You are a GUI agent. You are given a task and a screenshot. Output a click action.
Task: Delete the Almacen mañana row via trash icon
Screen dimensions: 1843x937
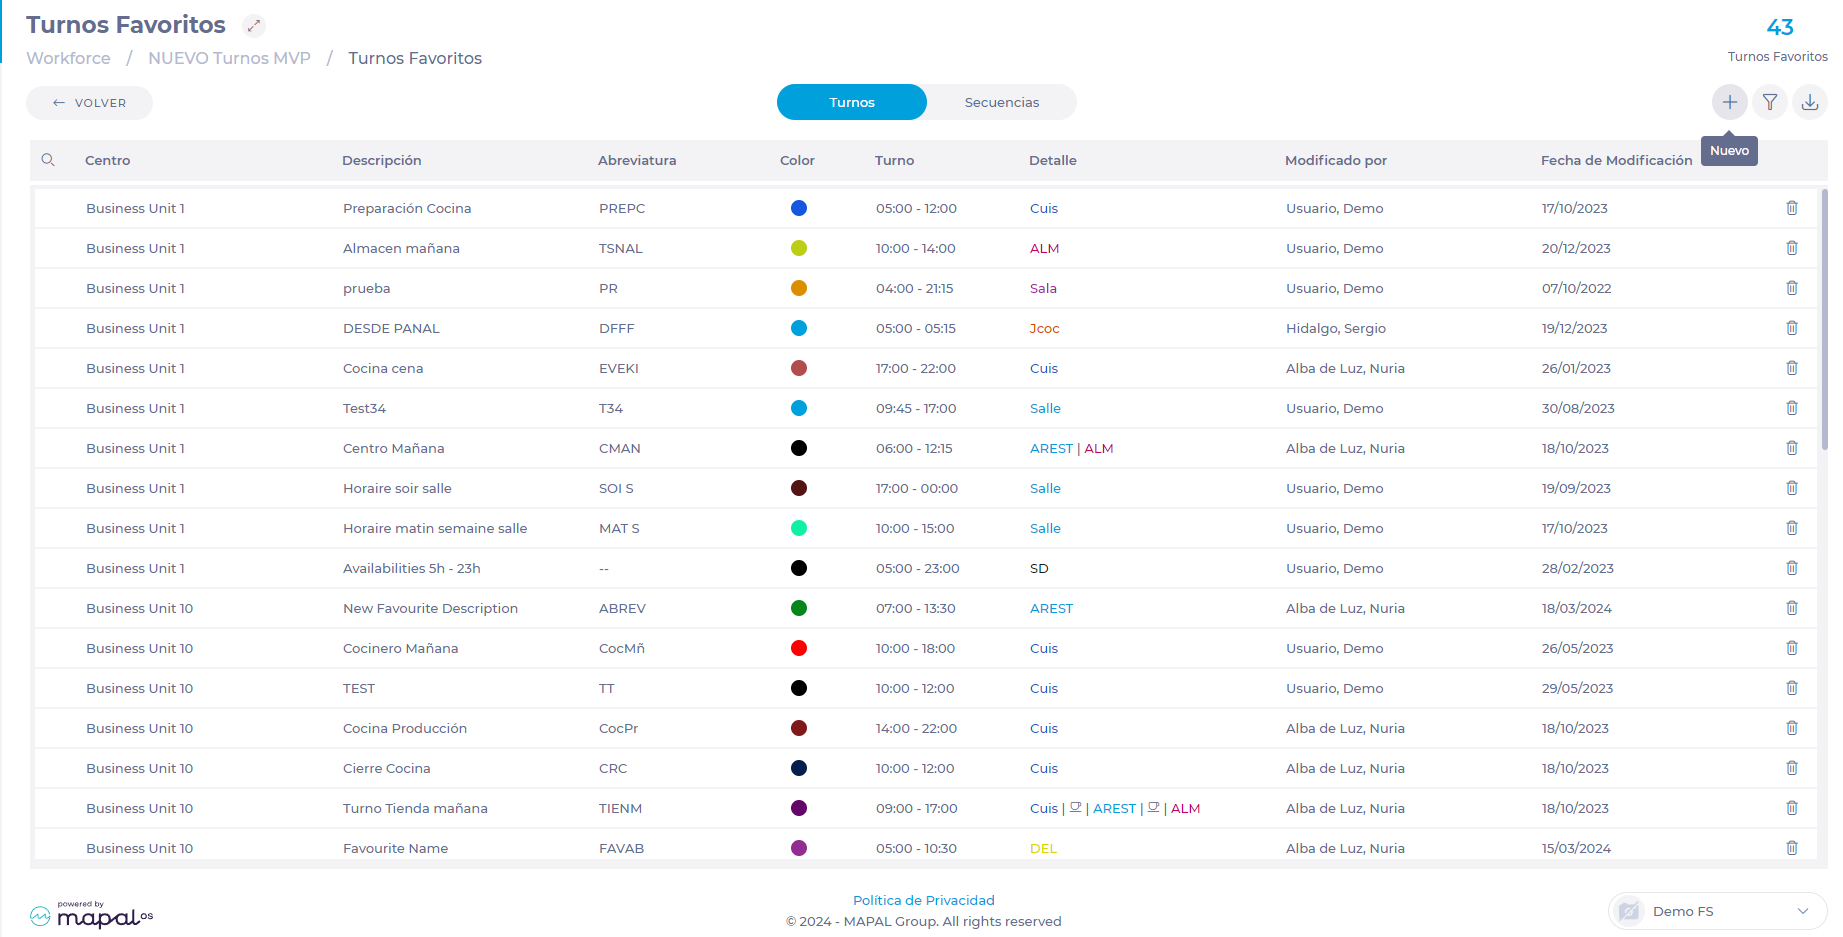tap(1792, 248)
